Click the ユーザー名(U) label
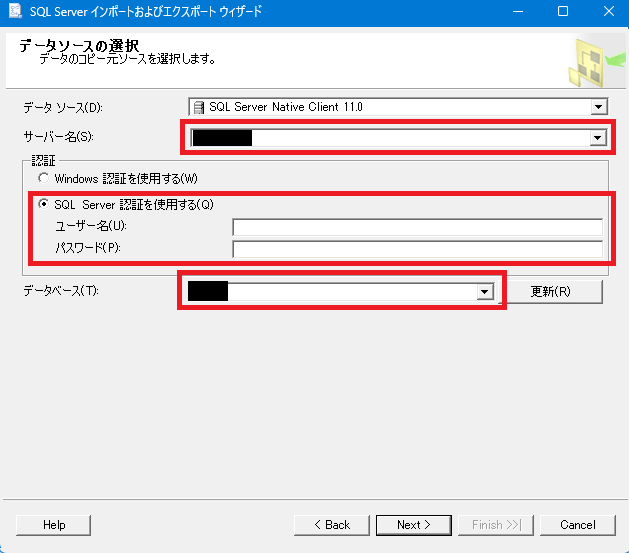This screenshot has height=553, width=629. (91, 226)
